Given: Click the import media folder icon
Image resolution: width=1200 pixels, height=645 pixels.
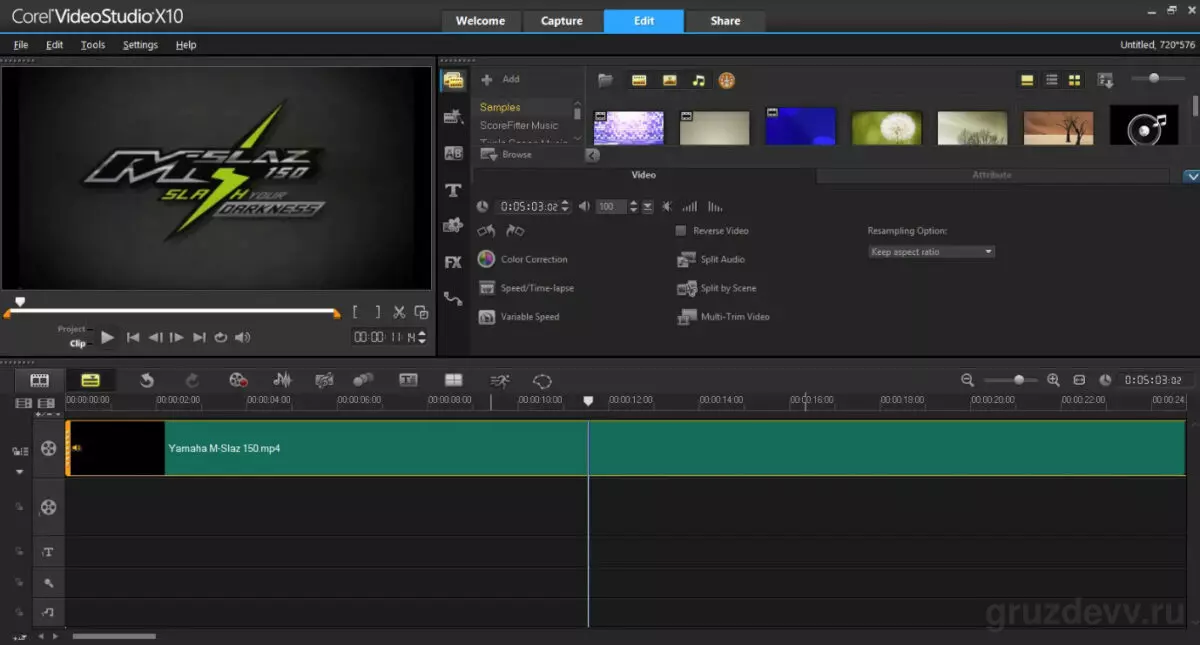Looking at the screenshot, I should click(x=605, y=80).
